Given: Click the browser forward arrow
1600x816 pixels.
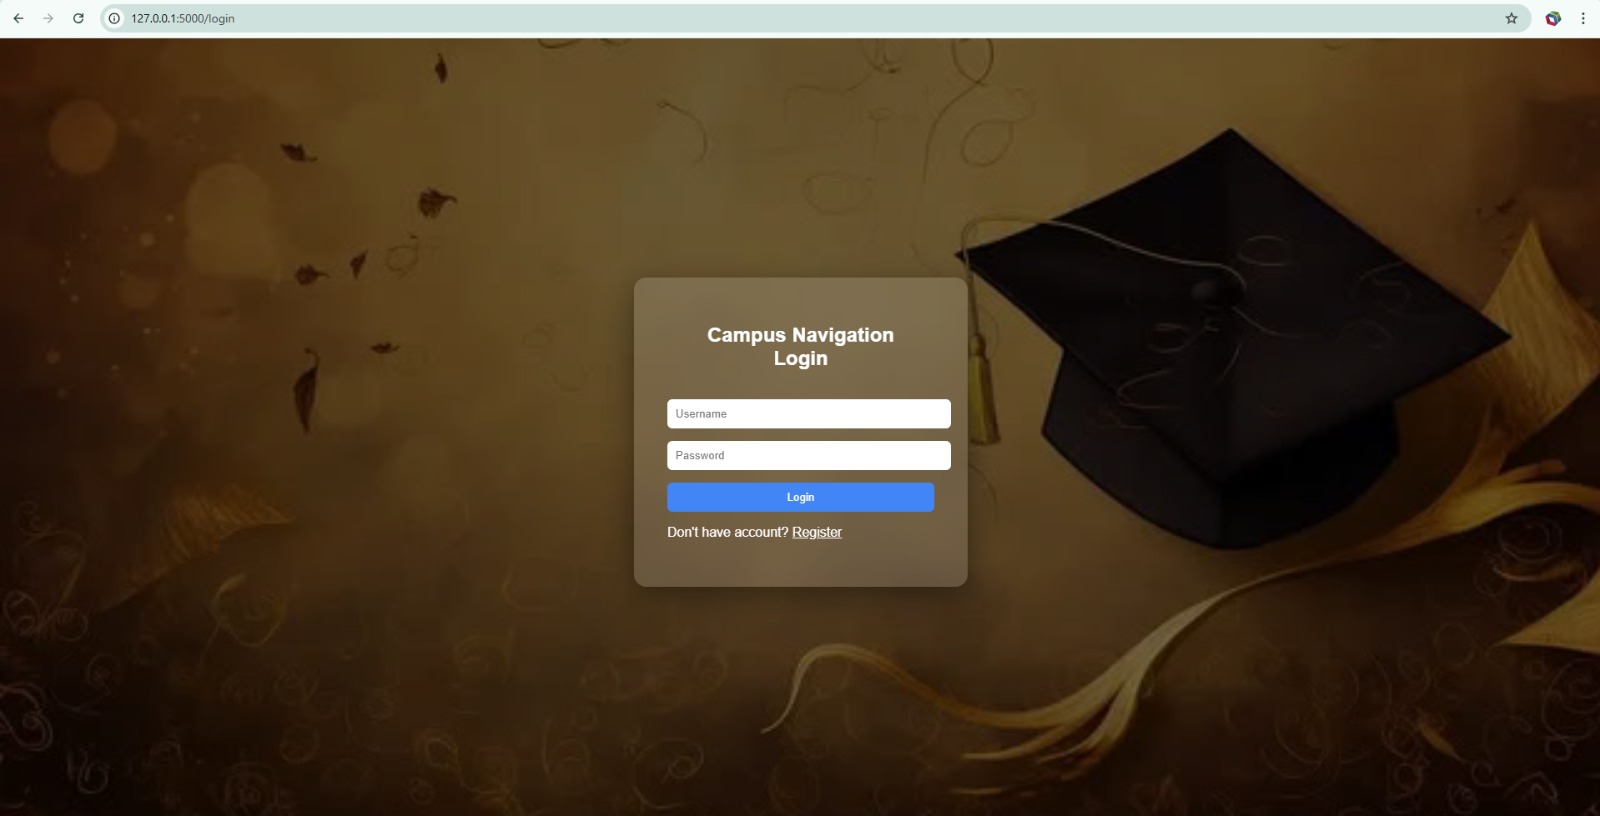Looking at the screenshot, I should point(48,18).
